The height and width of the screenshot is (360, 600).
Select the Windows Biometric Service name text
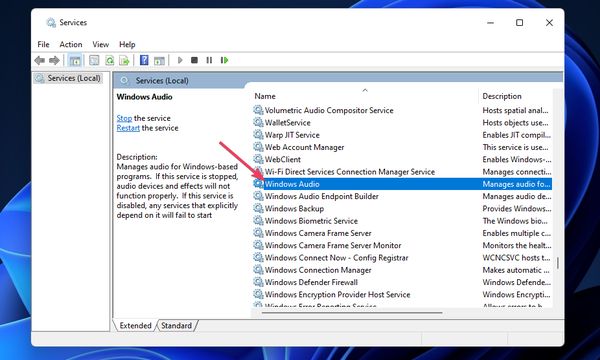coord(311,221)
